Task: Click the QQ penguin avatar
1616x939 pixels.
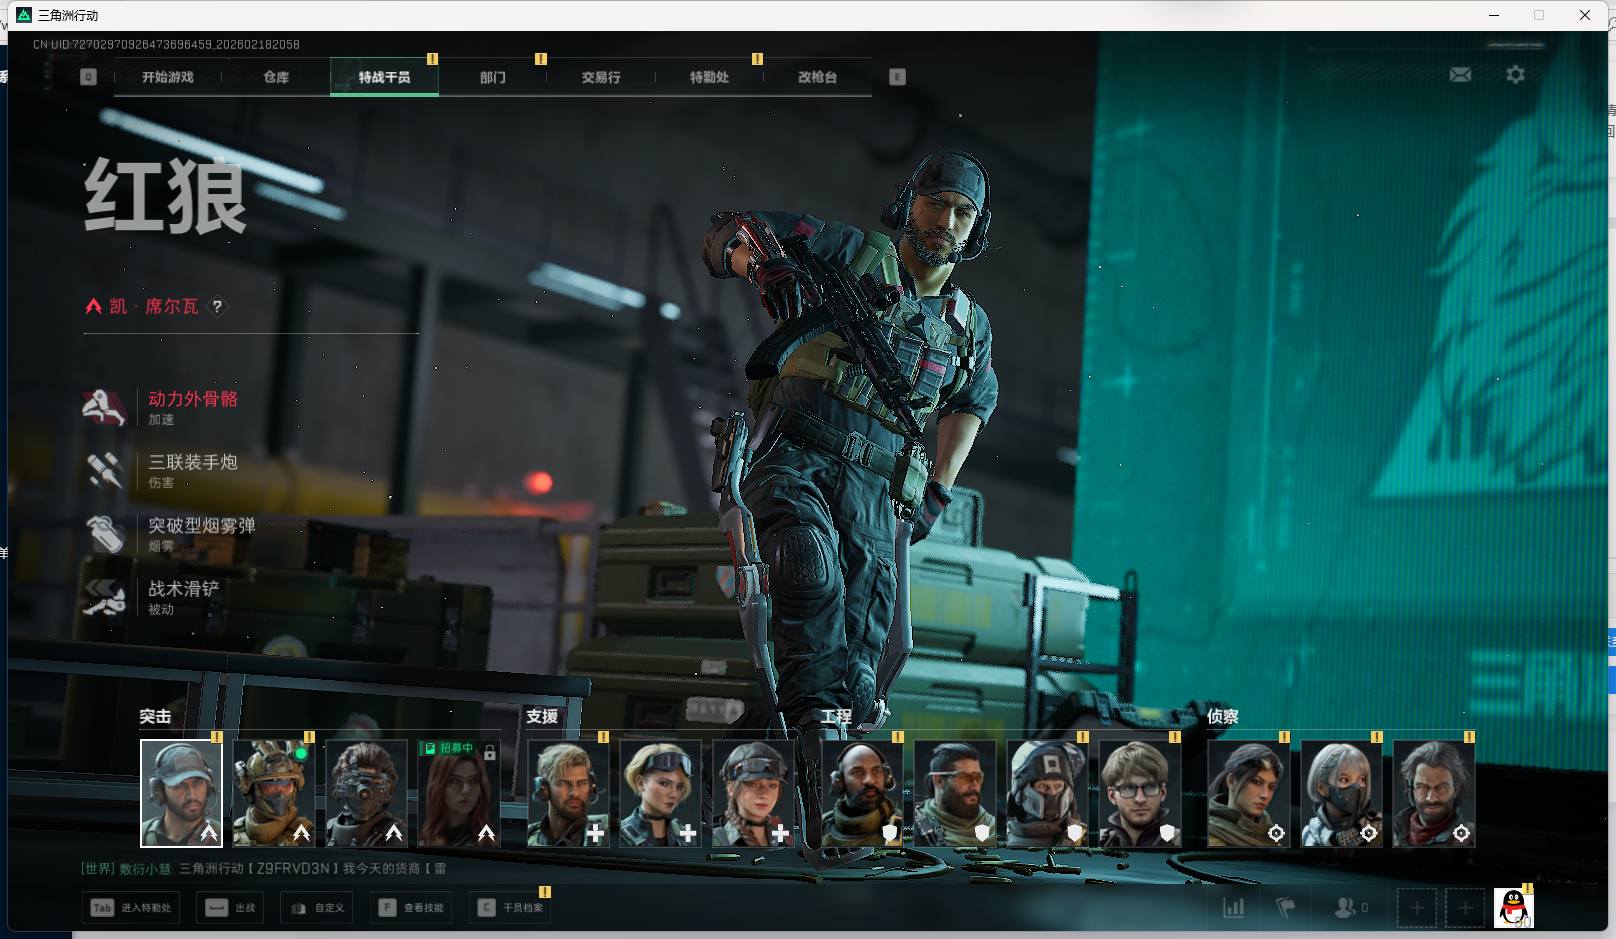Action: pos(1513,908)
